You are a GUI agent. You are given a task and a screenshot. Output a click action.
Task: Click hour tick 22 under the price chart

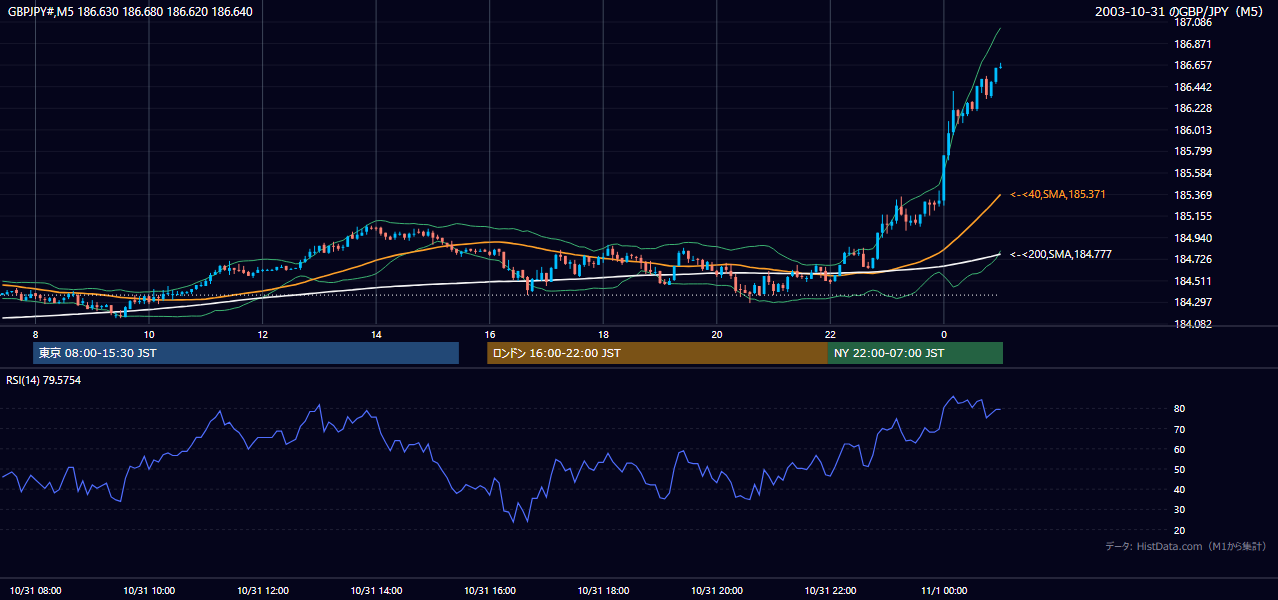pyautogui.click(x=830, y=334)
